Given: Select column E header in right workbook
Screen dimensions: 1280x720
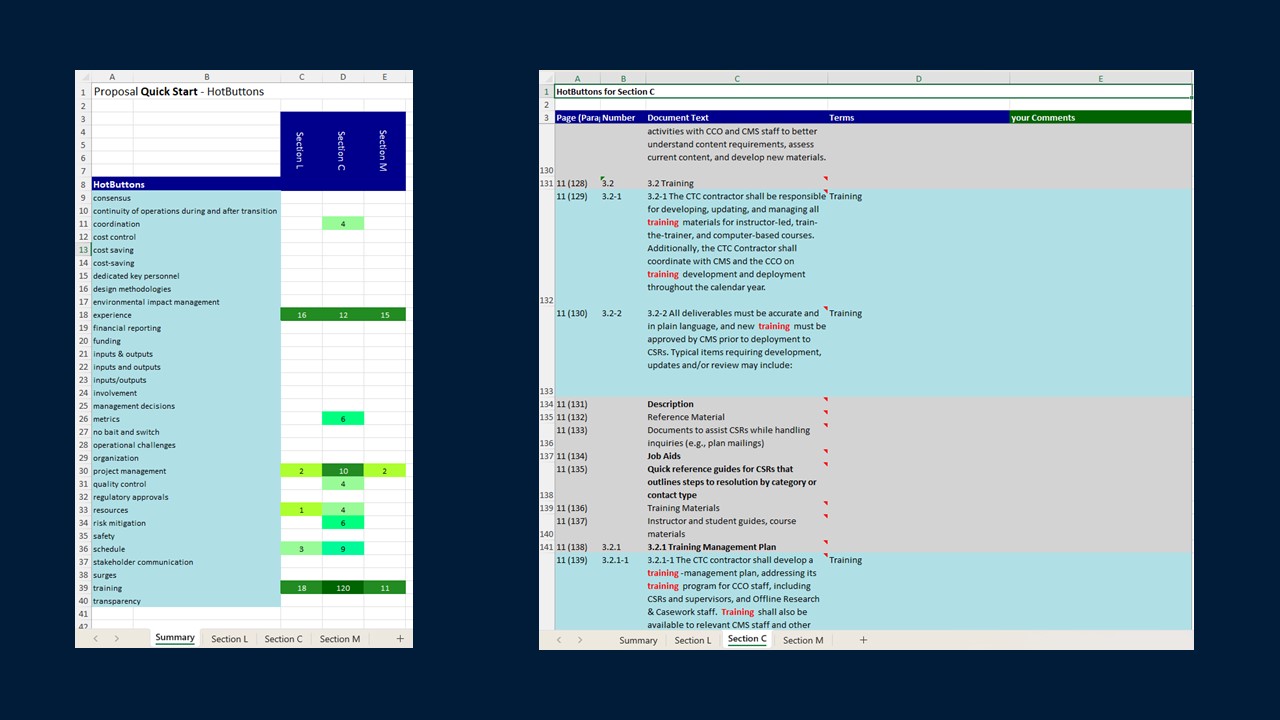Looking at the screenshot, I should tap(1100, 78).
